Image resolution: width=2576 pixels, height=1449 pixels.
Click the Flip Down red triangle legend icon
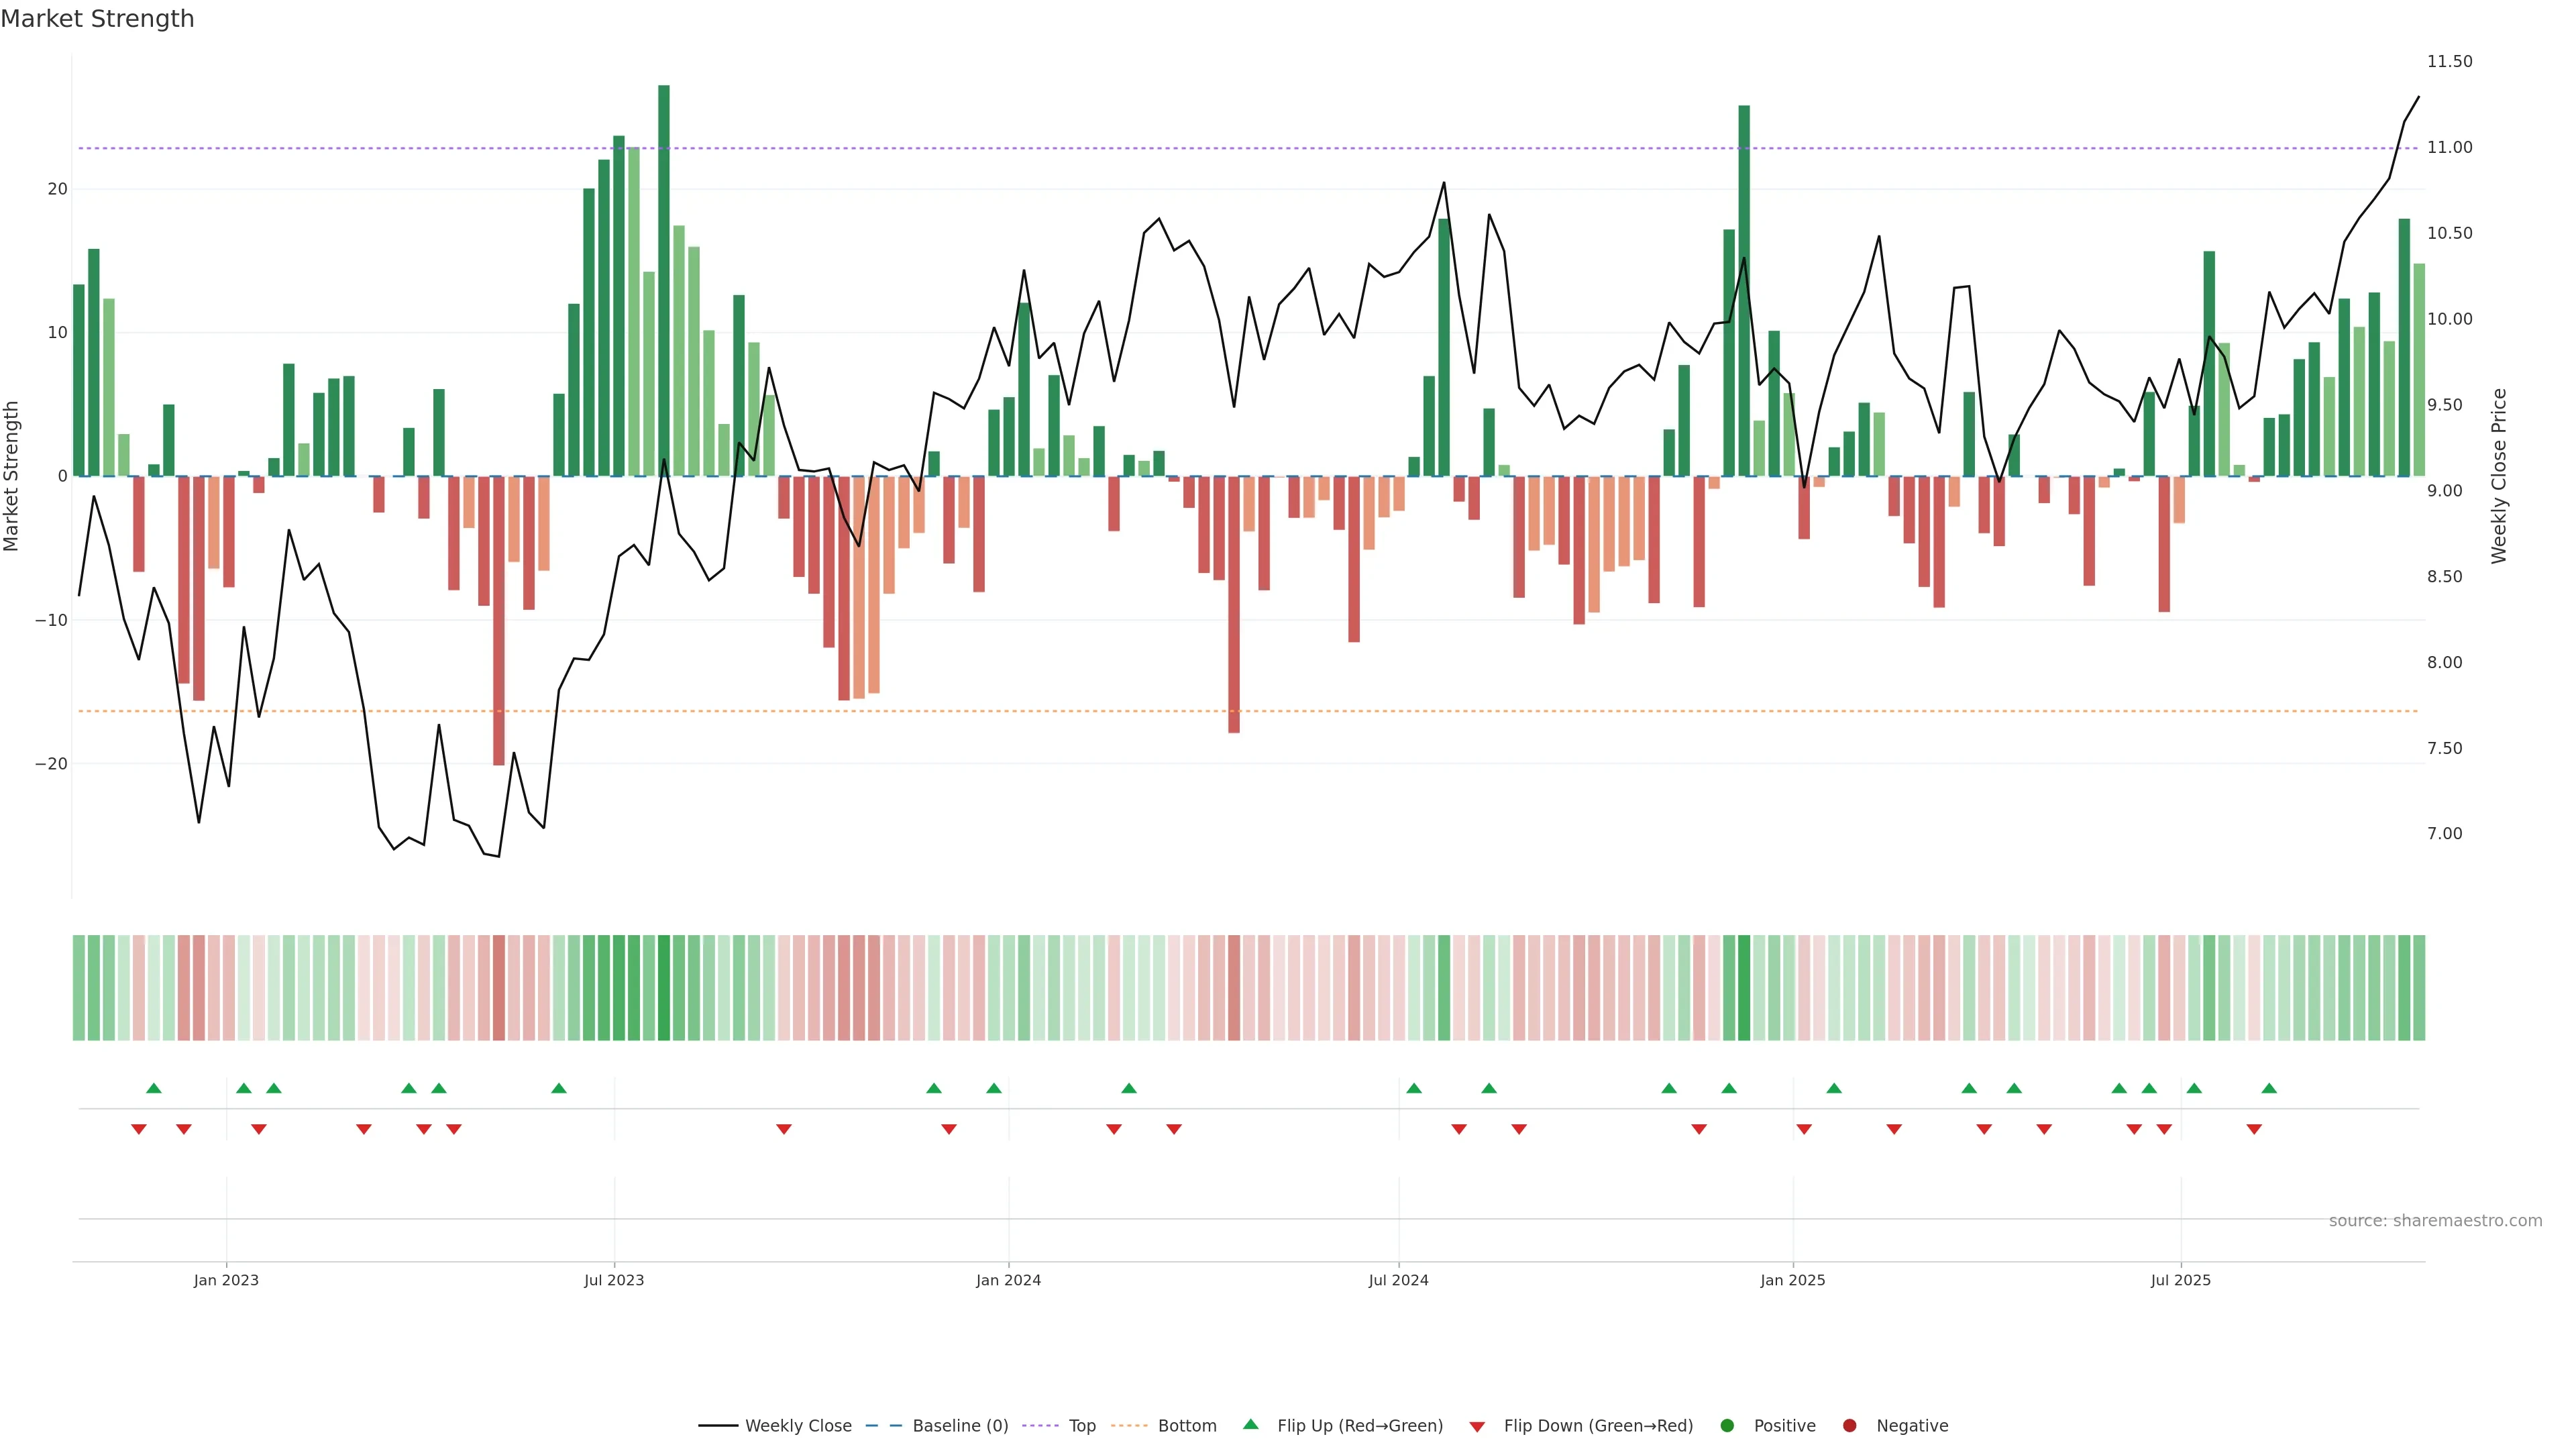click(1477, 1427)
